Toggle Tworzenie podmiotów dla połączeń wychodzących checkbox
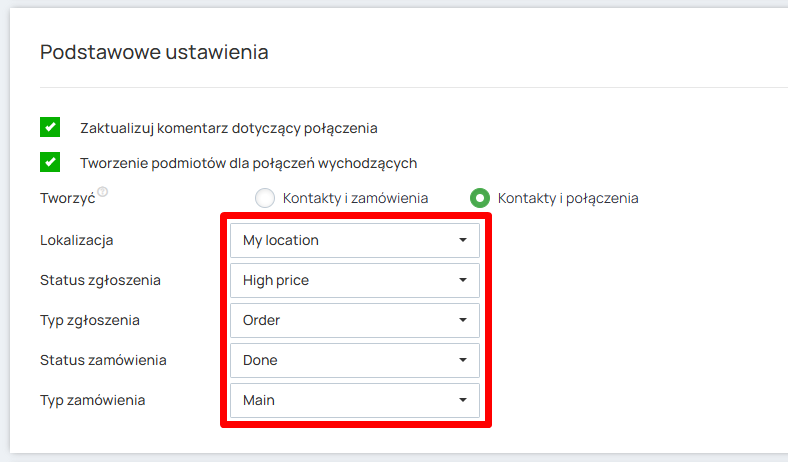Image resolution: width=788 pixels, height=462 pixels. point(50,162)
